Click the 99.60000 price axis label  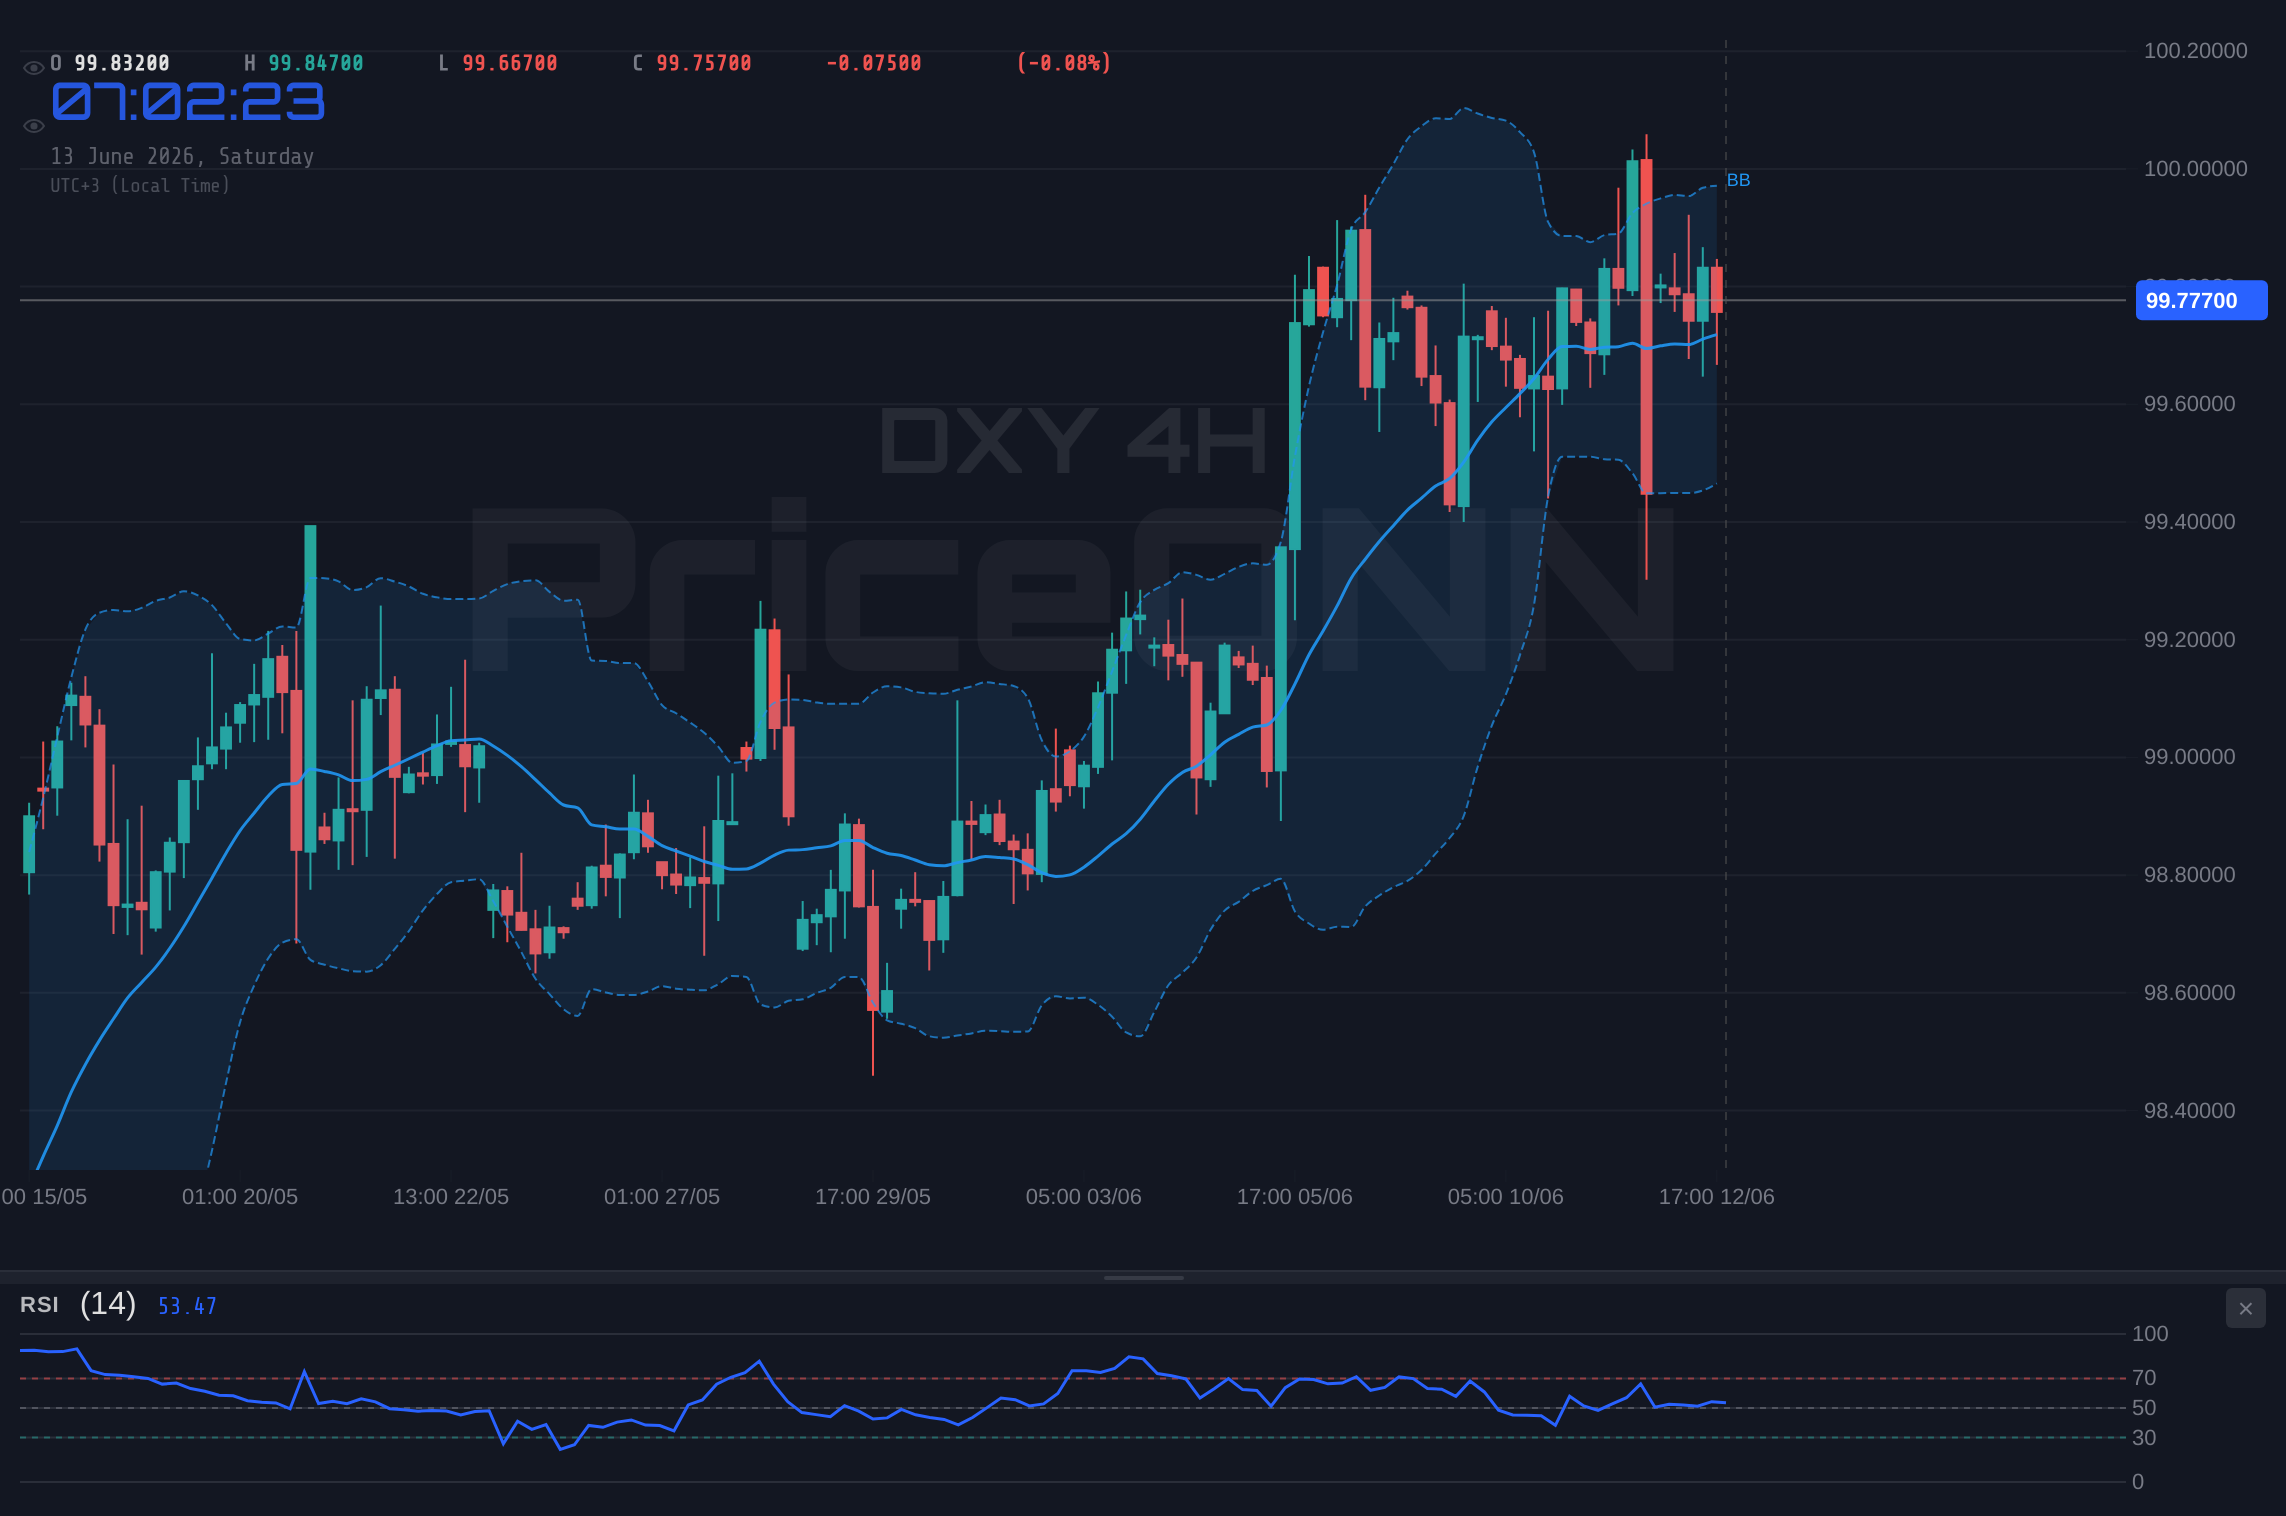coord(2189,404)
